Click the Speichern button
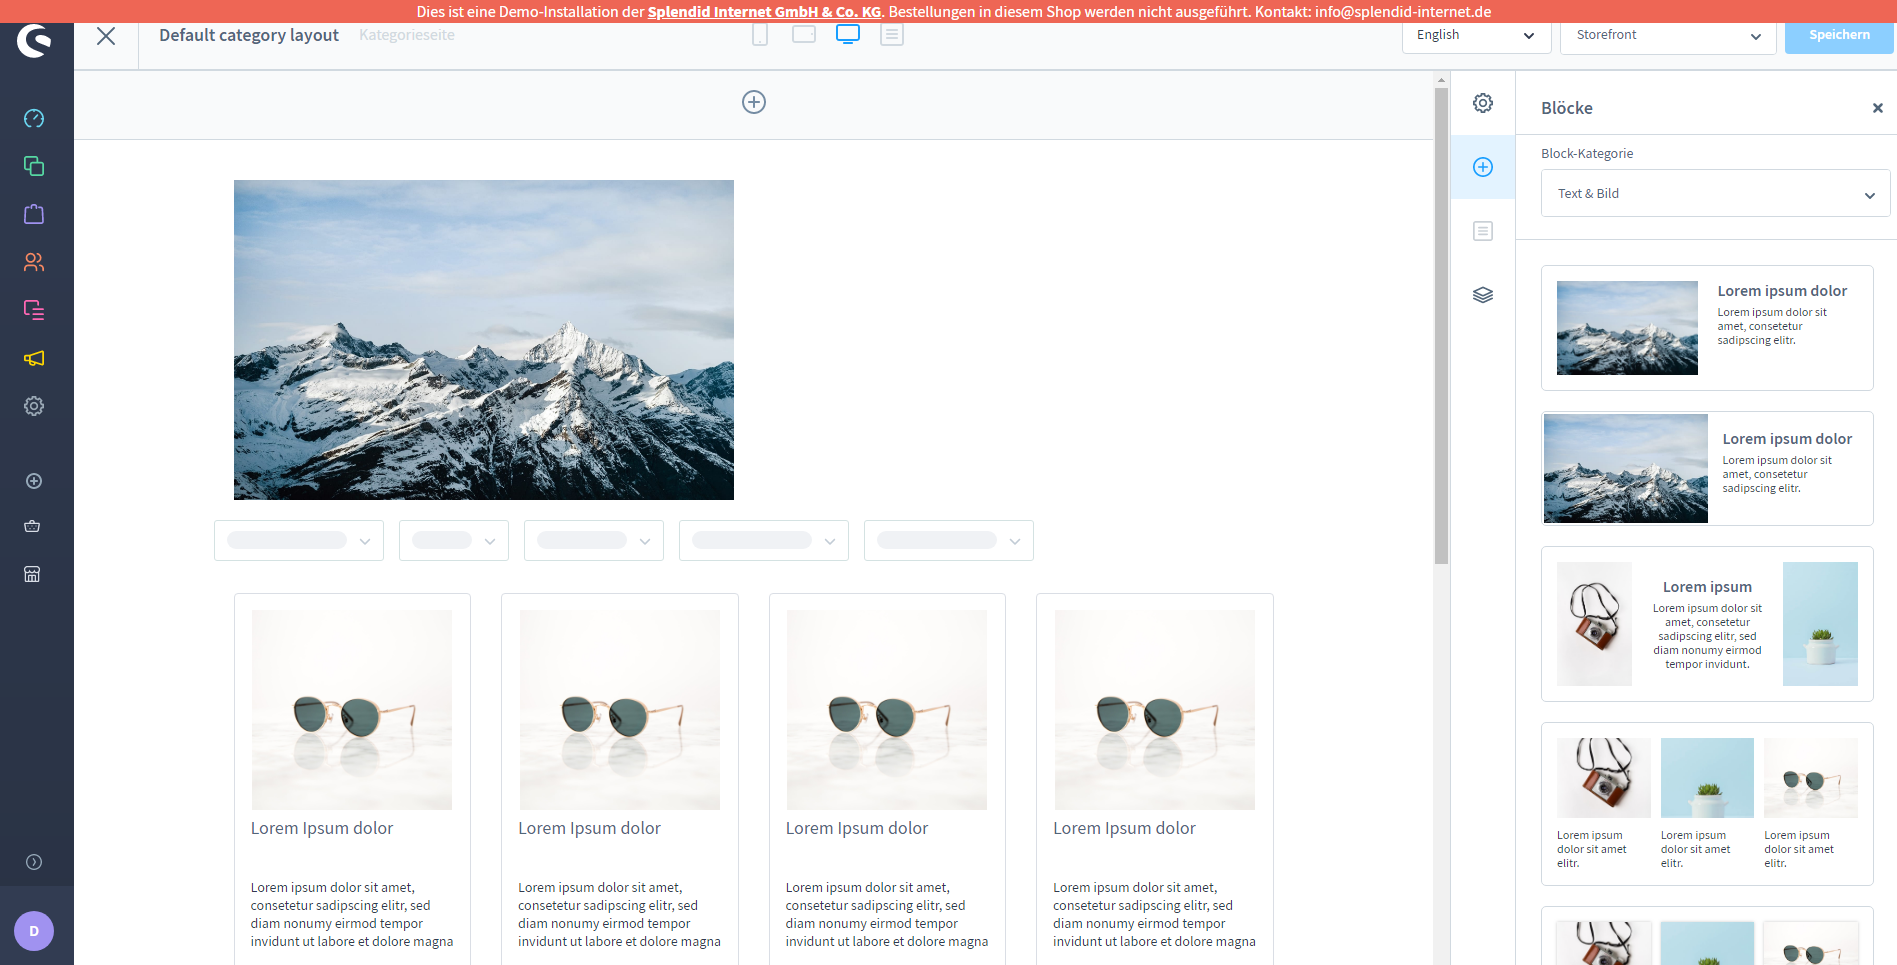The height and width of the screenshot is (965, 1897). pos(1839,36)
